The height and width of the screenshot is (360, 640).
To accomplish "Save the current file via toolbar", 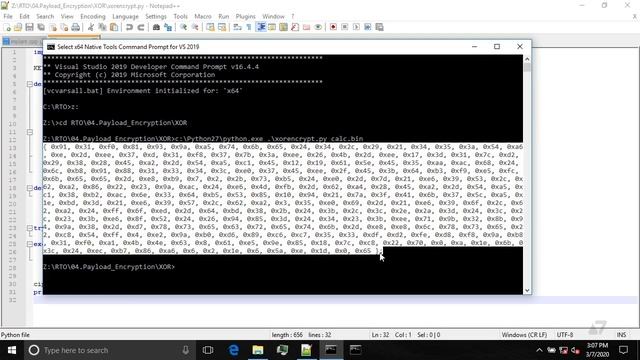I will (x=29, y=27).
